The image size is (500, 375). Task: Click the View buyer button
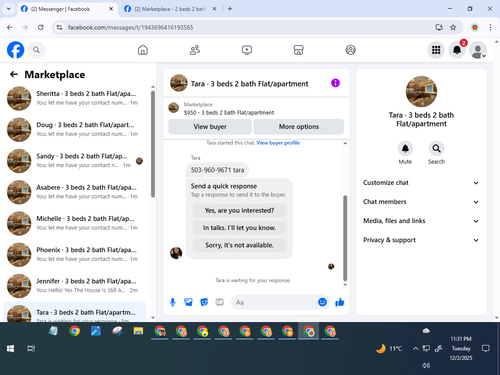point(210,127)
